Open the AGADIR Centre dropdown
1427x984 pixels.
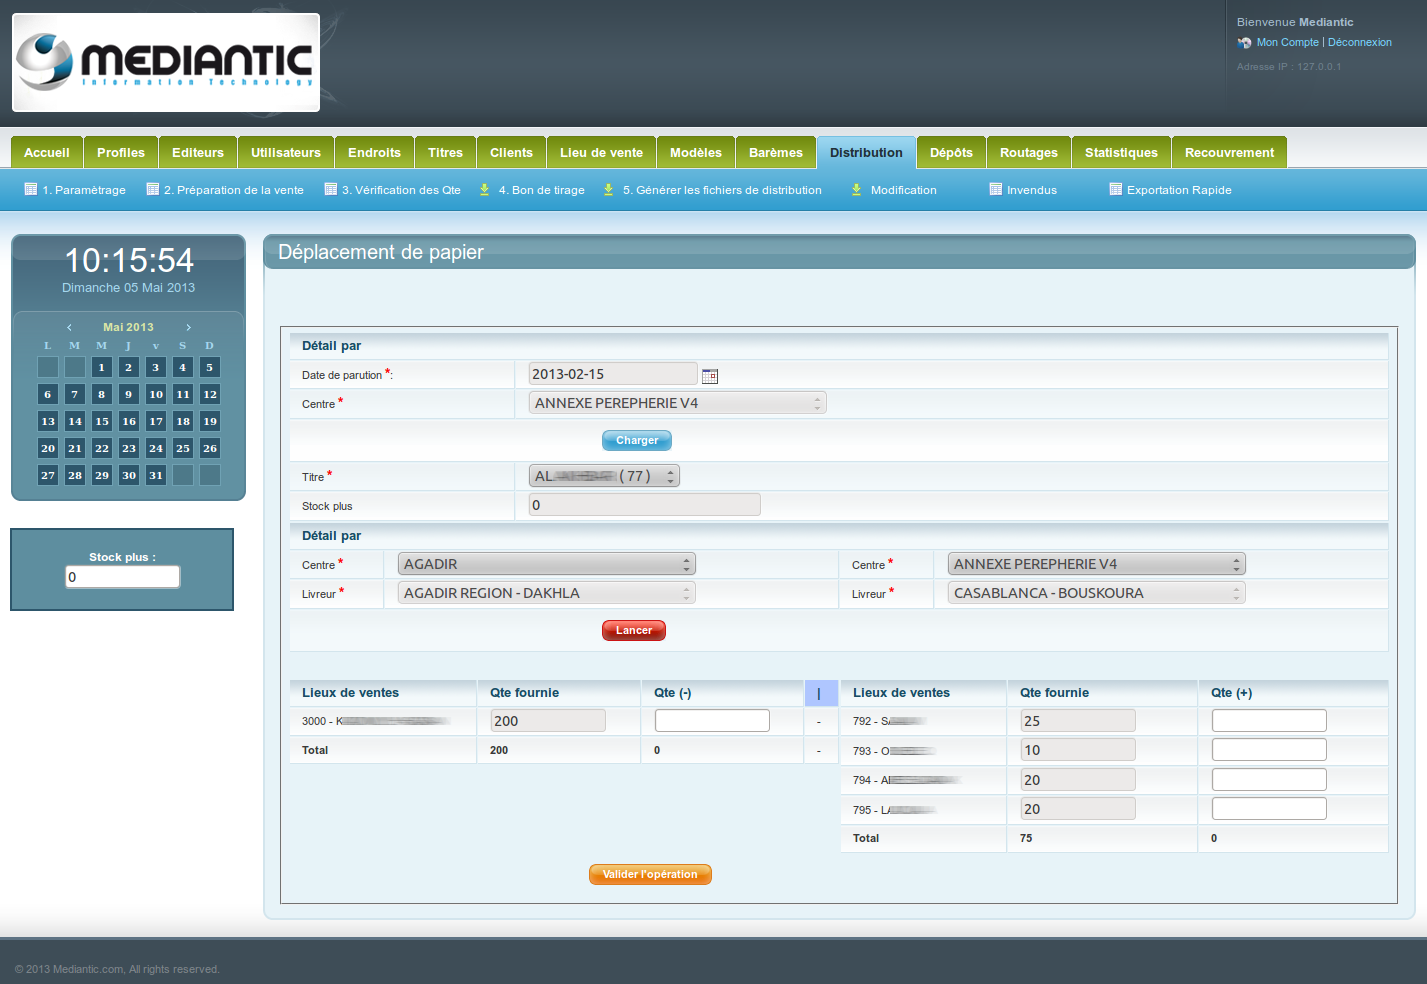point(547,564)
